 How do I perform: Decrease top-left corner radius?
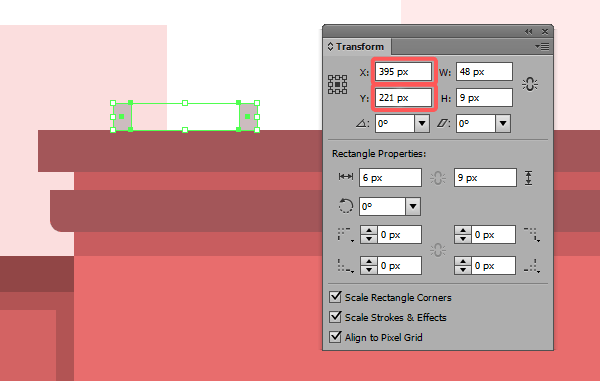[369, 239]
